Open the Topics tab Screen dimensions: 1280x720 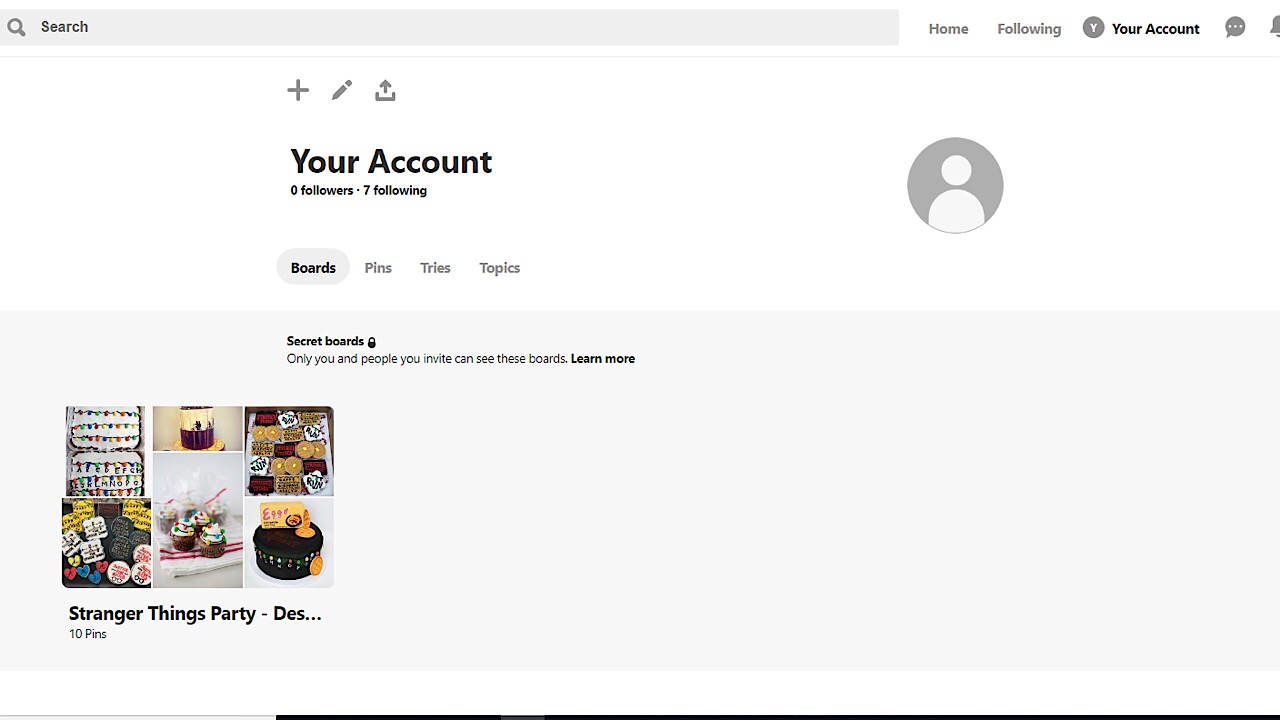pos(499,267)
